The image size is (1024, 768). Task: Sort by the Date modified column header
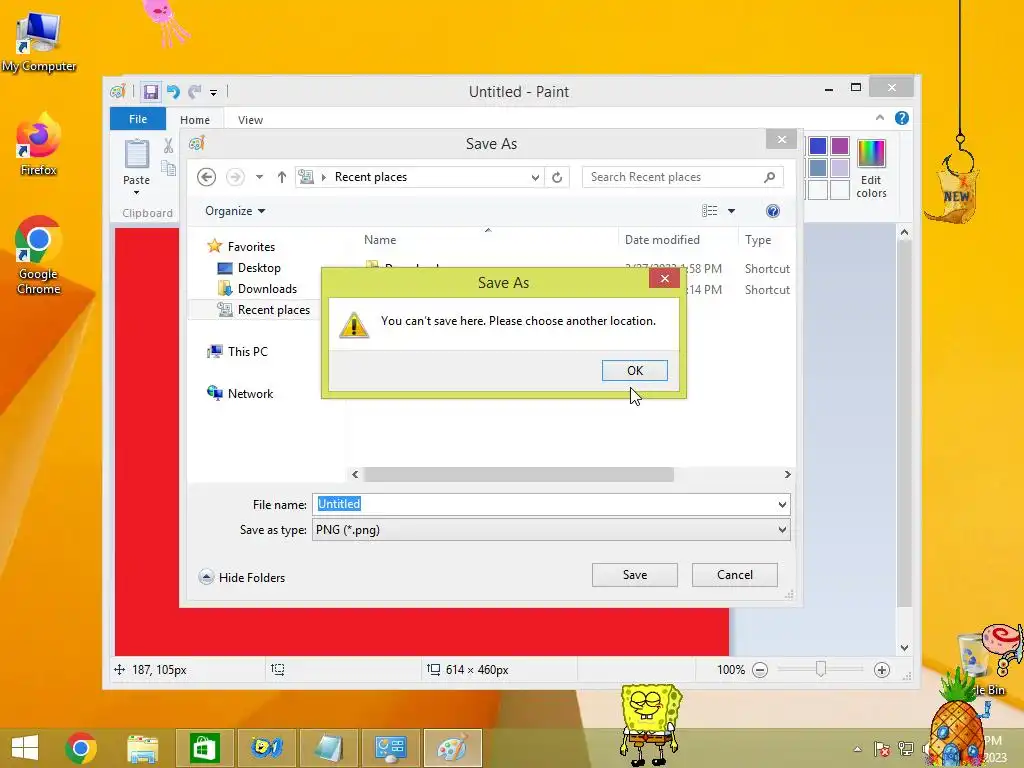tap(662, 240)
